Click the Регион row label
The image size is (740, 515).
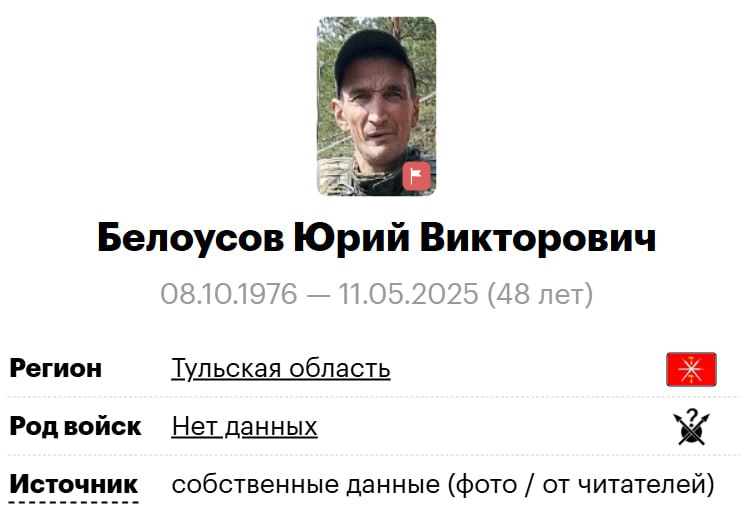56,368
